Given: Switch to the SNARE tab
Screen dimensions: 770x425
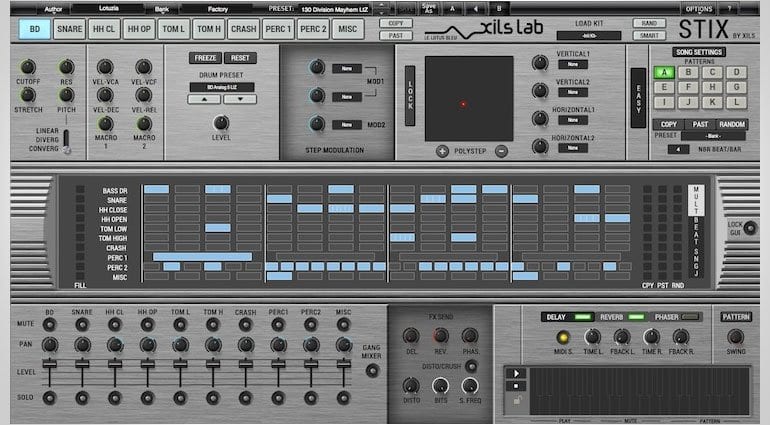Looking at the screenshot, I should (70, 29).
